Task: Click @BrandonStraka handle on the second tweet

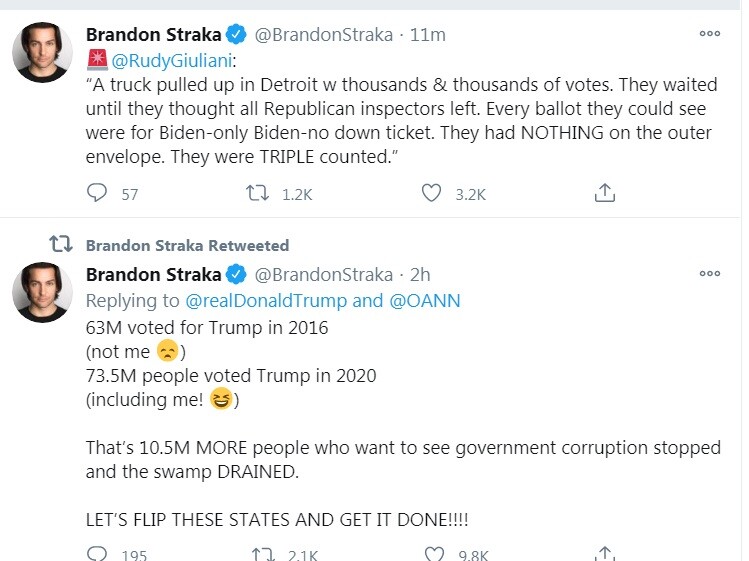Action: (324, 274)
